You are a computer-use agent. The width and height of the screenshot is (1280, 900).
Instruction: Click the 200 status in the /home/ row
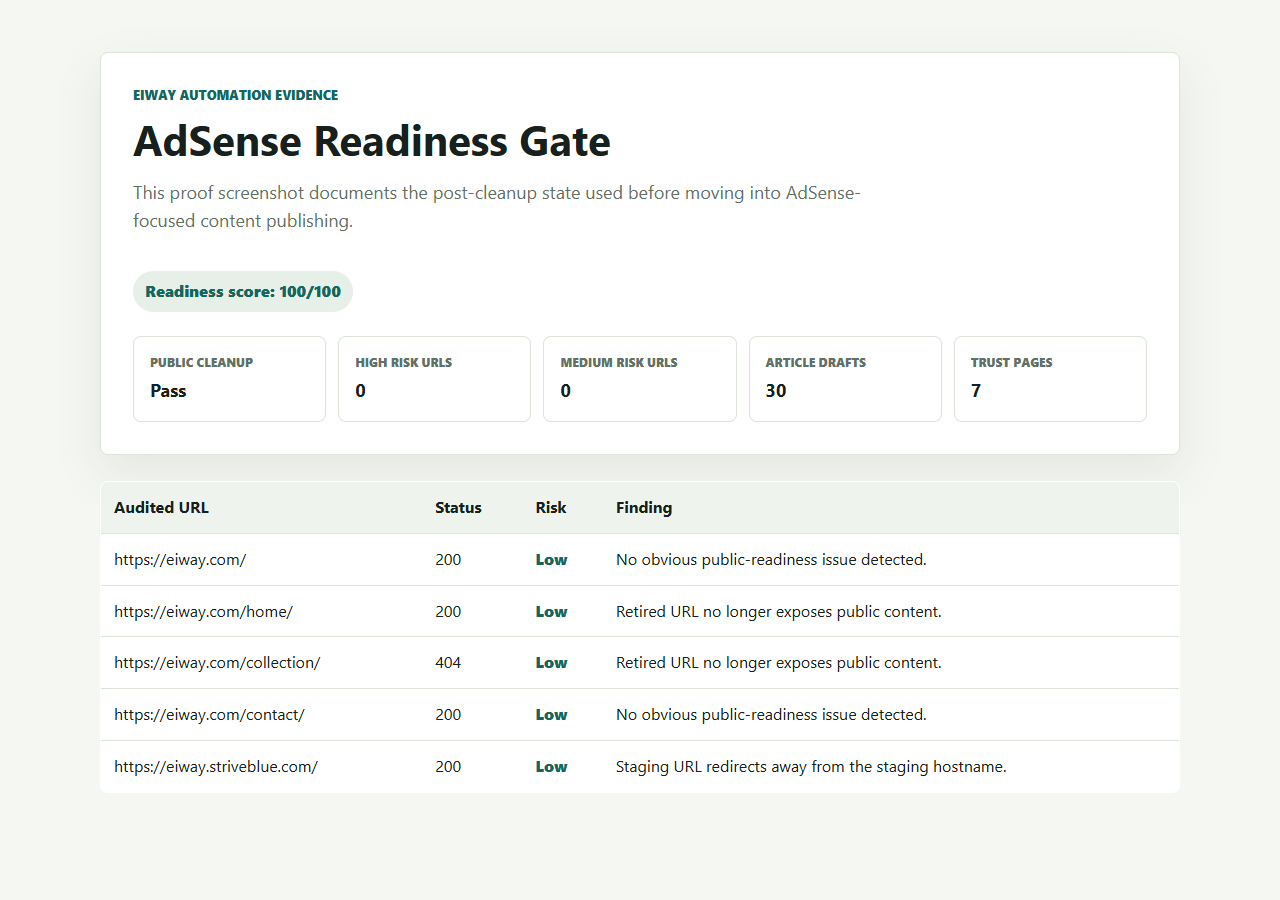[448, 612]
